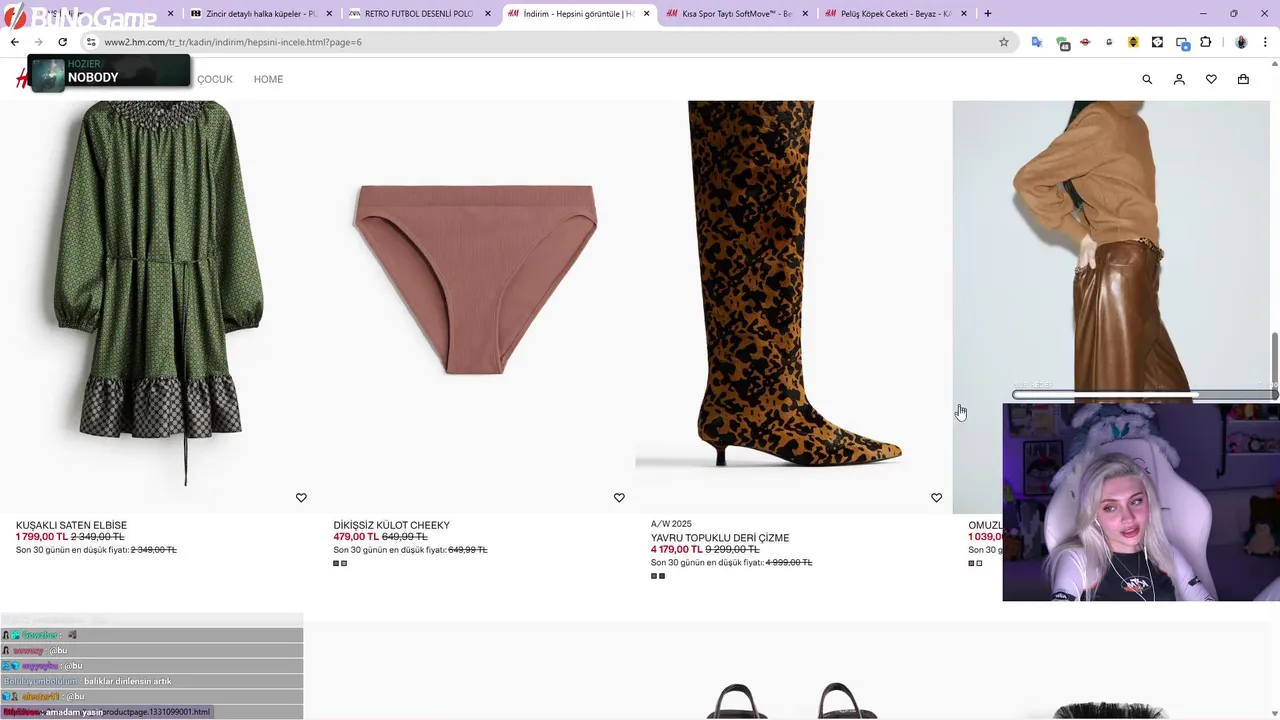Click the brown leather pants product image
The height and width of the screenshot is (720, 1280).
tap(1111, 250)
